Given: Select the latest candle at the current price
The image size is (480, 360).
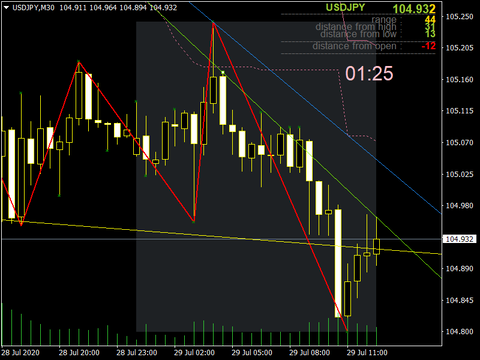Looking at the screenshot, I should pos(376,246).
